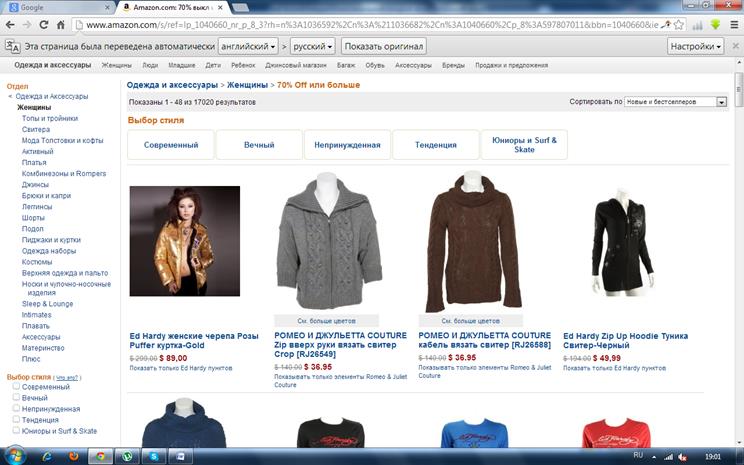Open the Chrome hamburger menu
Image resolution: width=744 pixels, height=465 pixels.
(x=734, y=25)
